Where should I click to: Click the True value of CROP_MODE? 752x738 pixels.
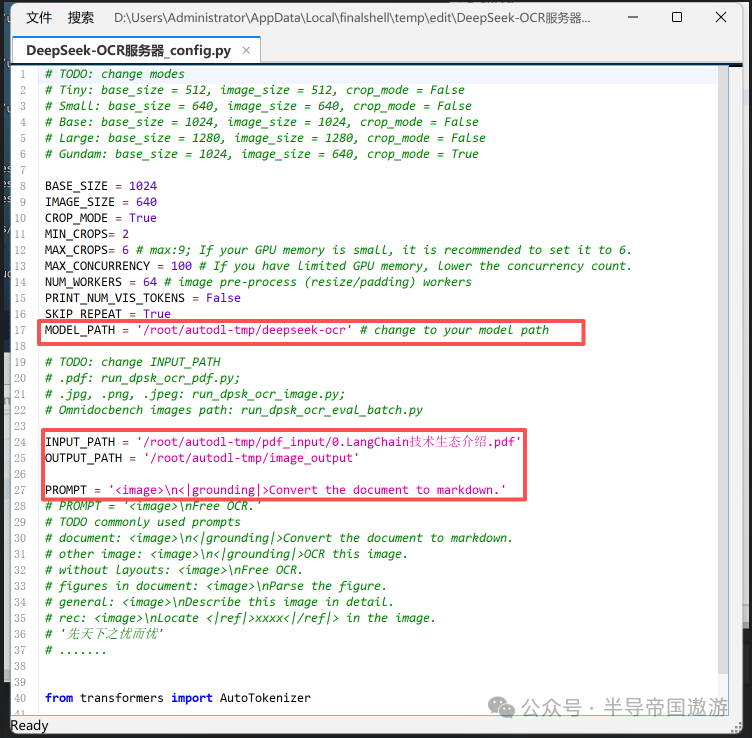tap(143, 218)
